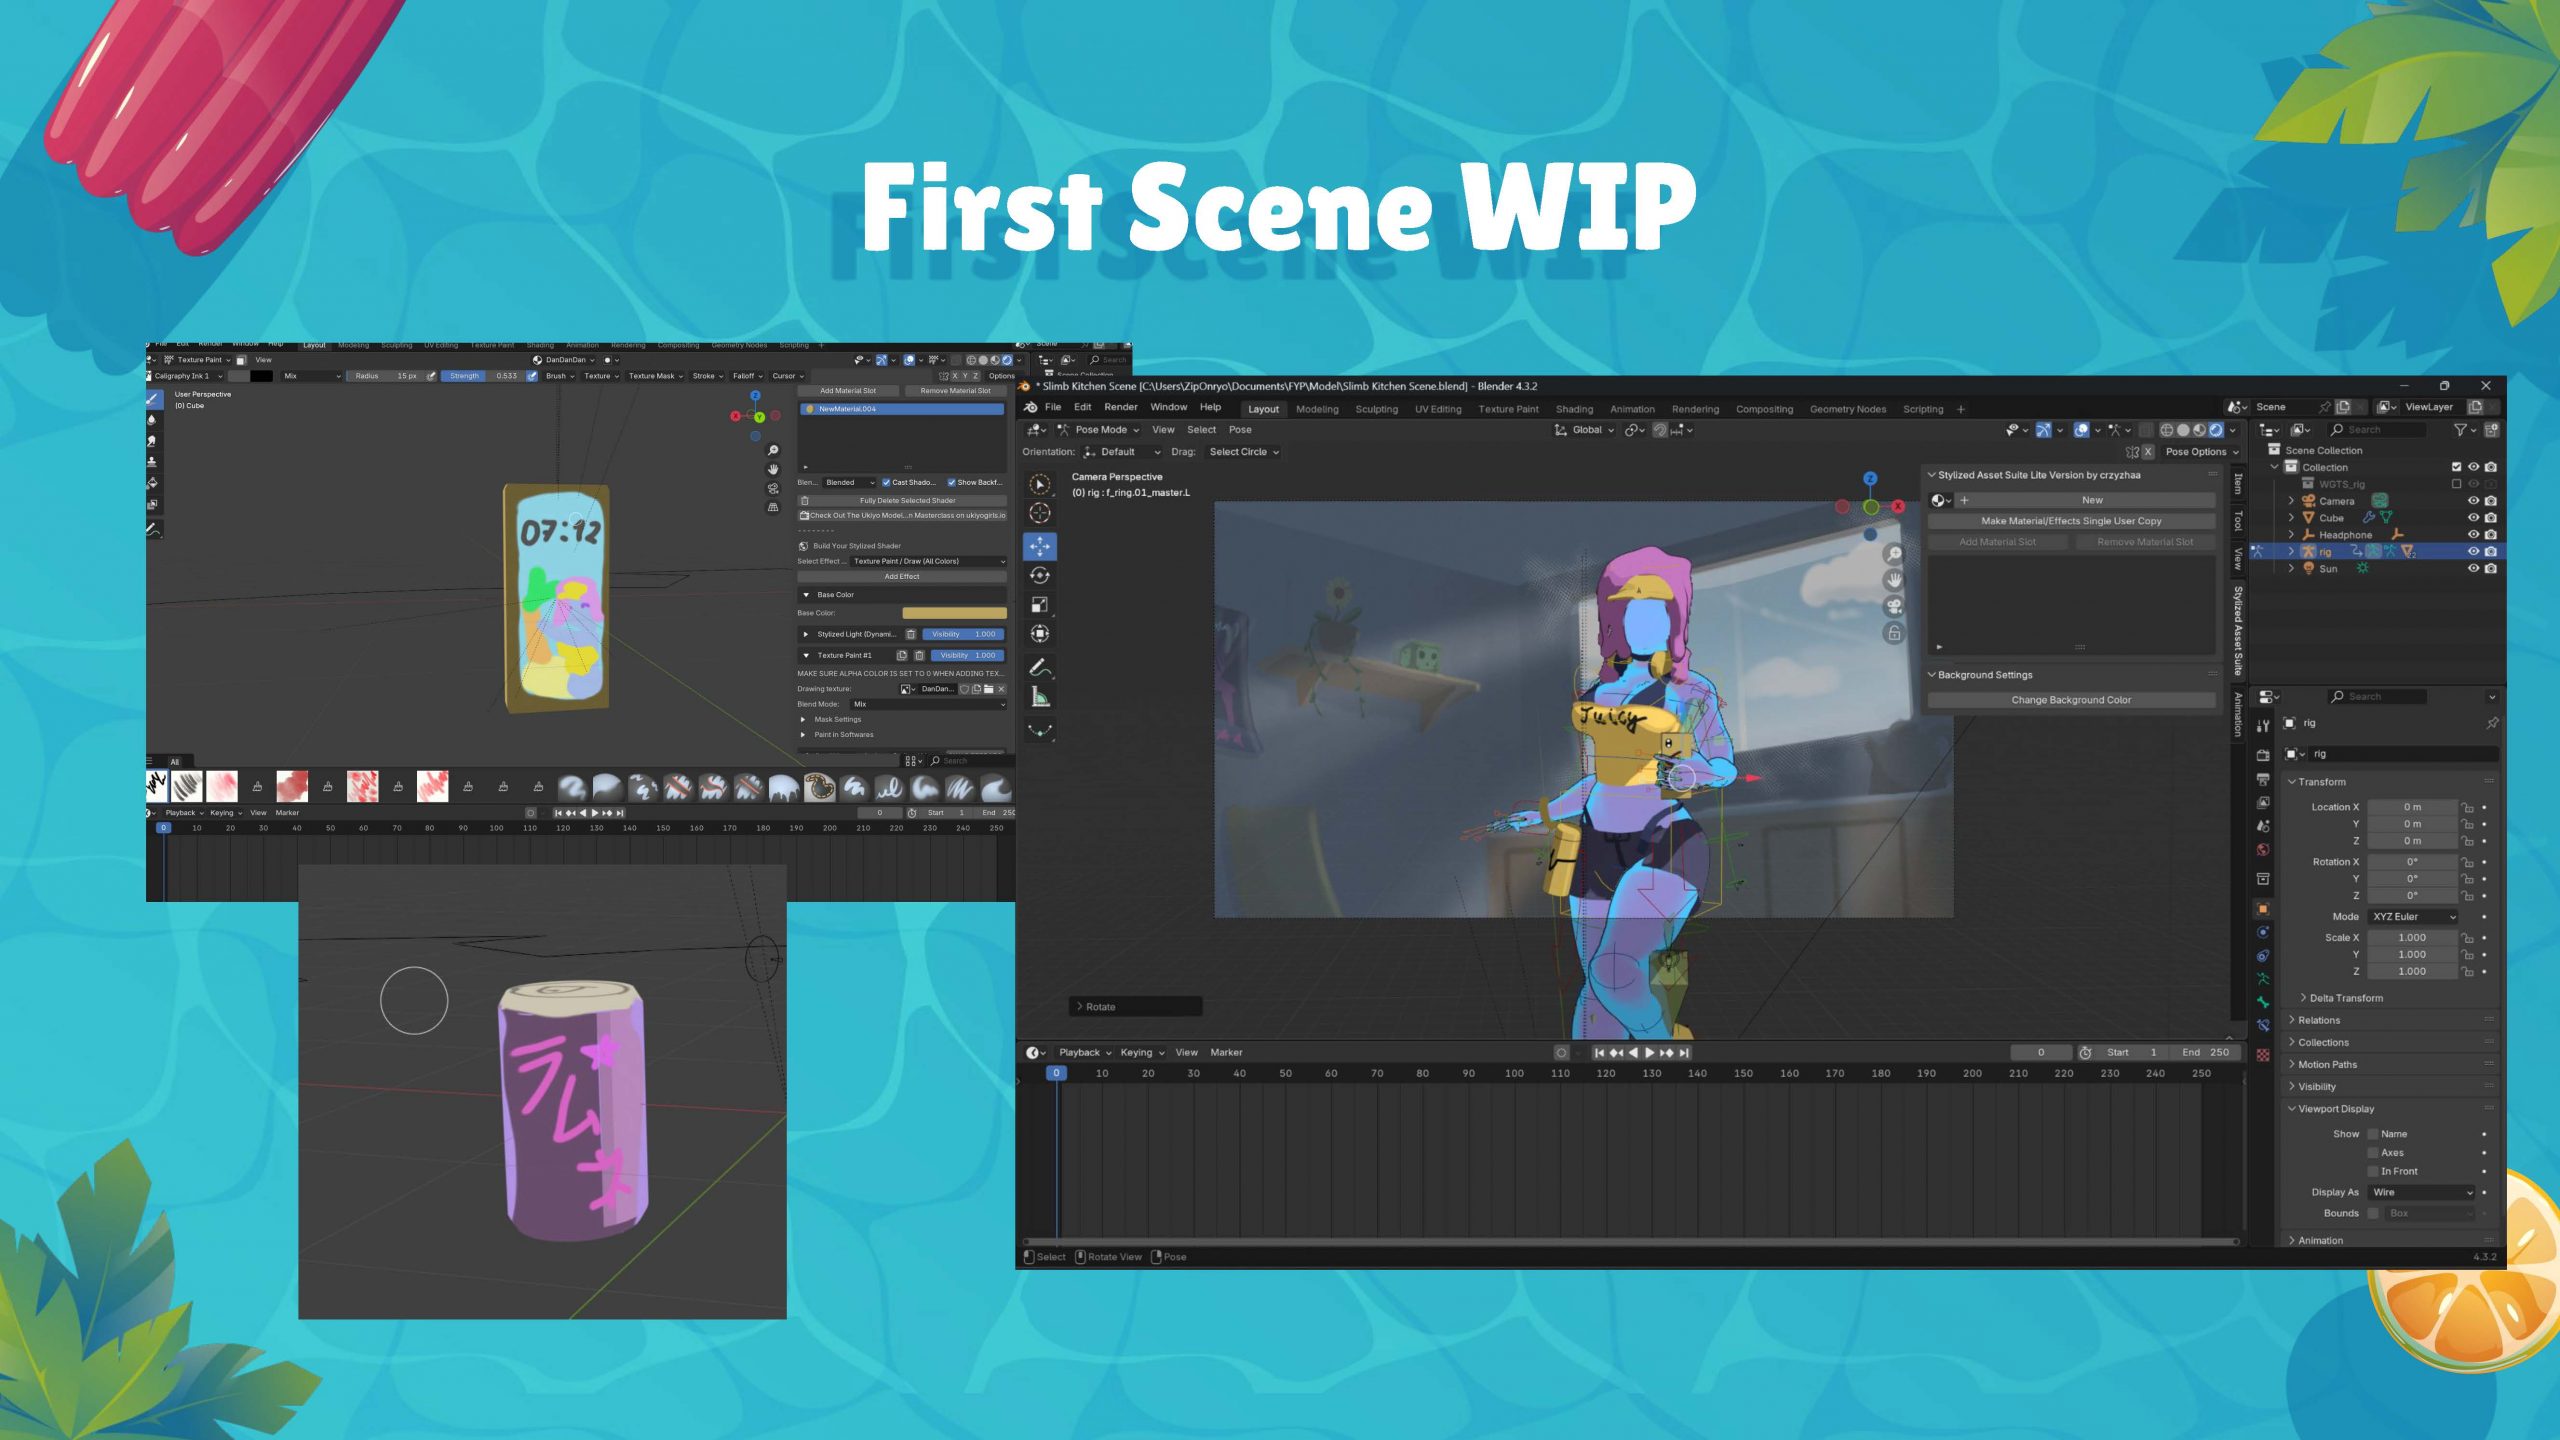Select the Fill bucket tool in Texture Paint window
The width and height of the screenshot is (2560, 1440).
click(x=153, y=483)
